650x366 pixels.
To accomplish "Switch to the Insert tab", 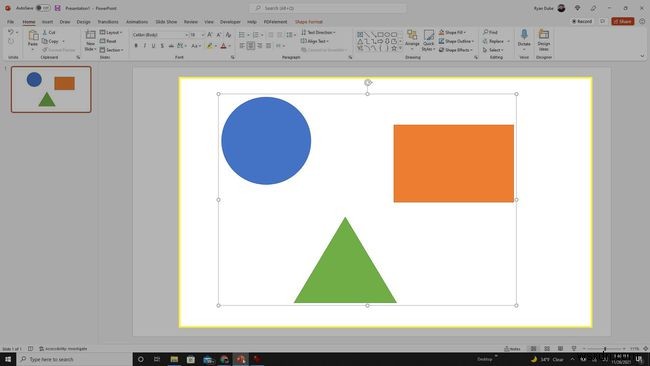I will pos(47,22).
